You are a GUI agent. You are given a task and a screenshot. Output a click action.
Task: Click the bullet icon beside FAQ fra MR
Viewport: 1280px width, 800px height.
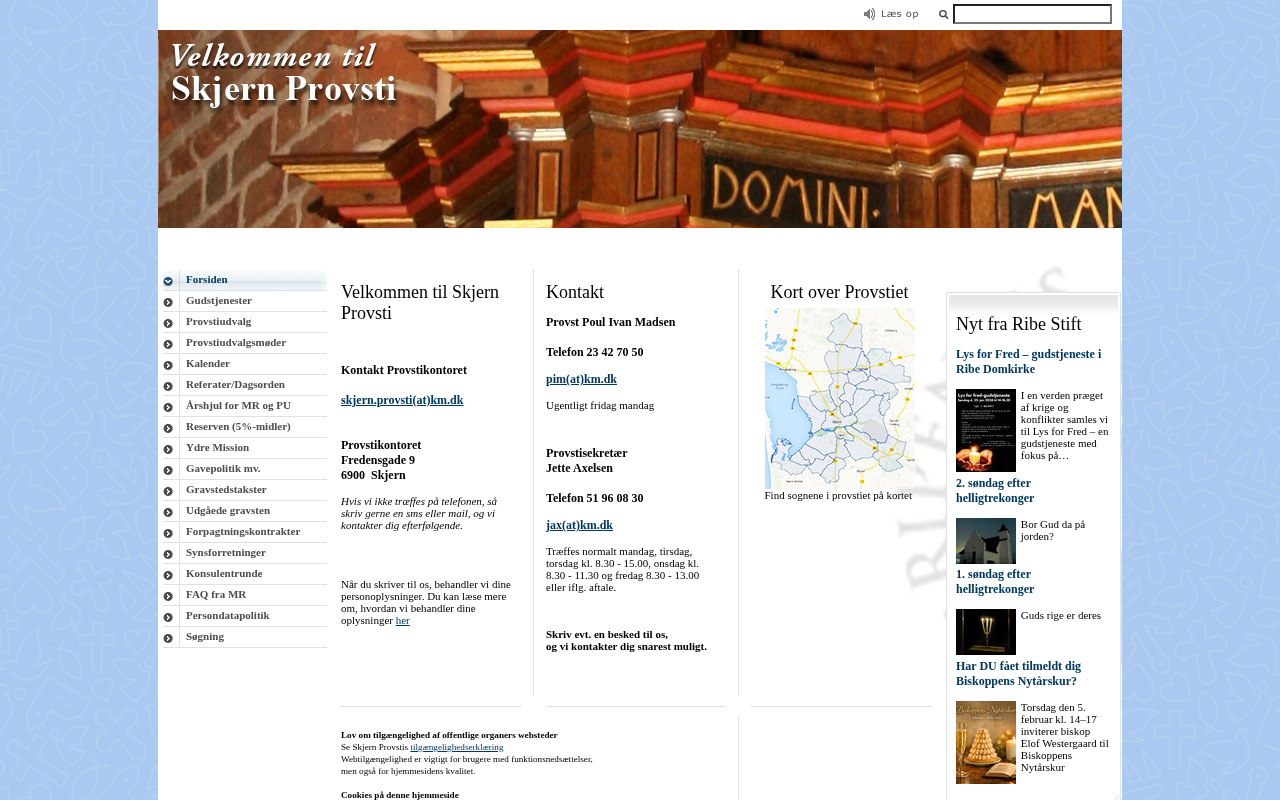168,596
